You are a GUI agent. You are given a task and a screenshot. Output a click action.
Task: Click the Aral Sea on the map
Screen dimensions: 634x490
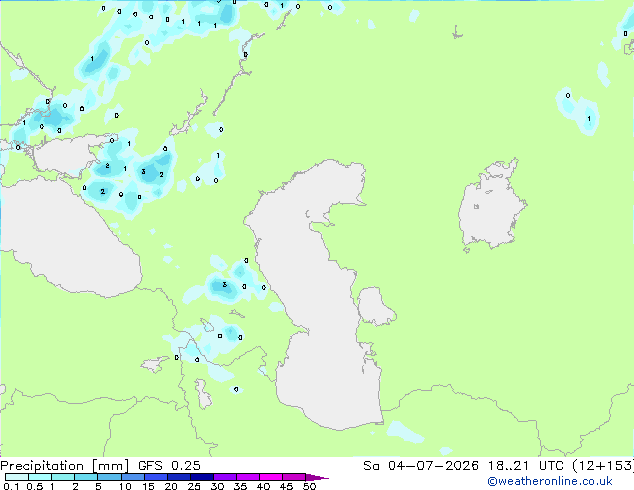490,206
